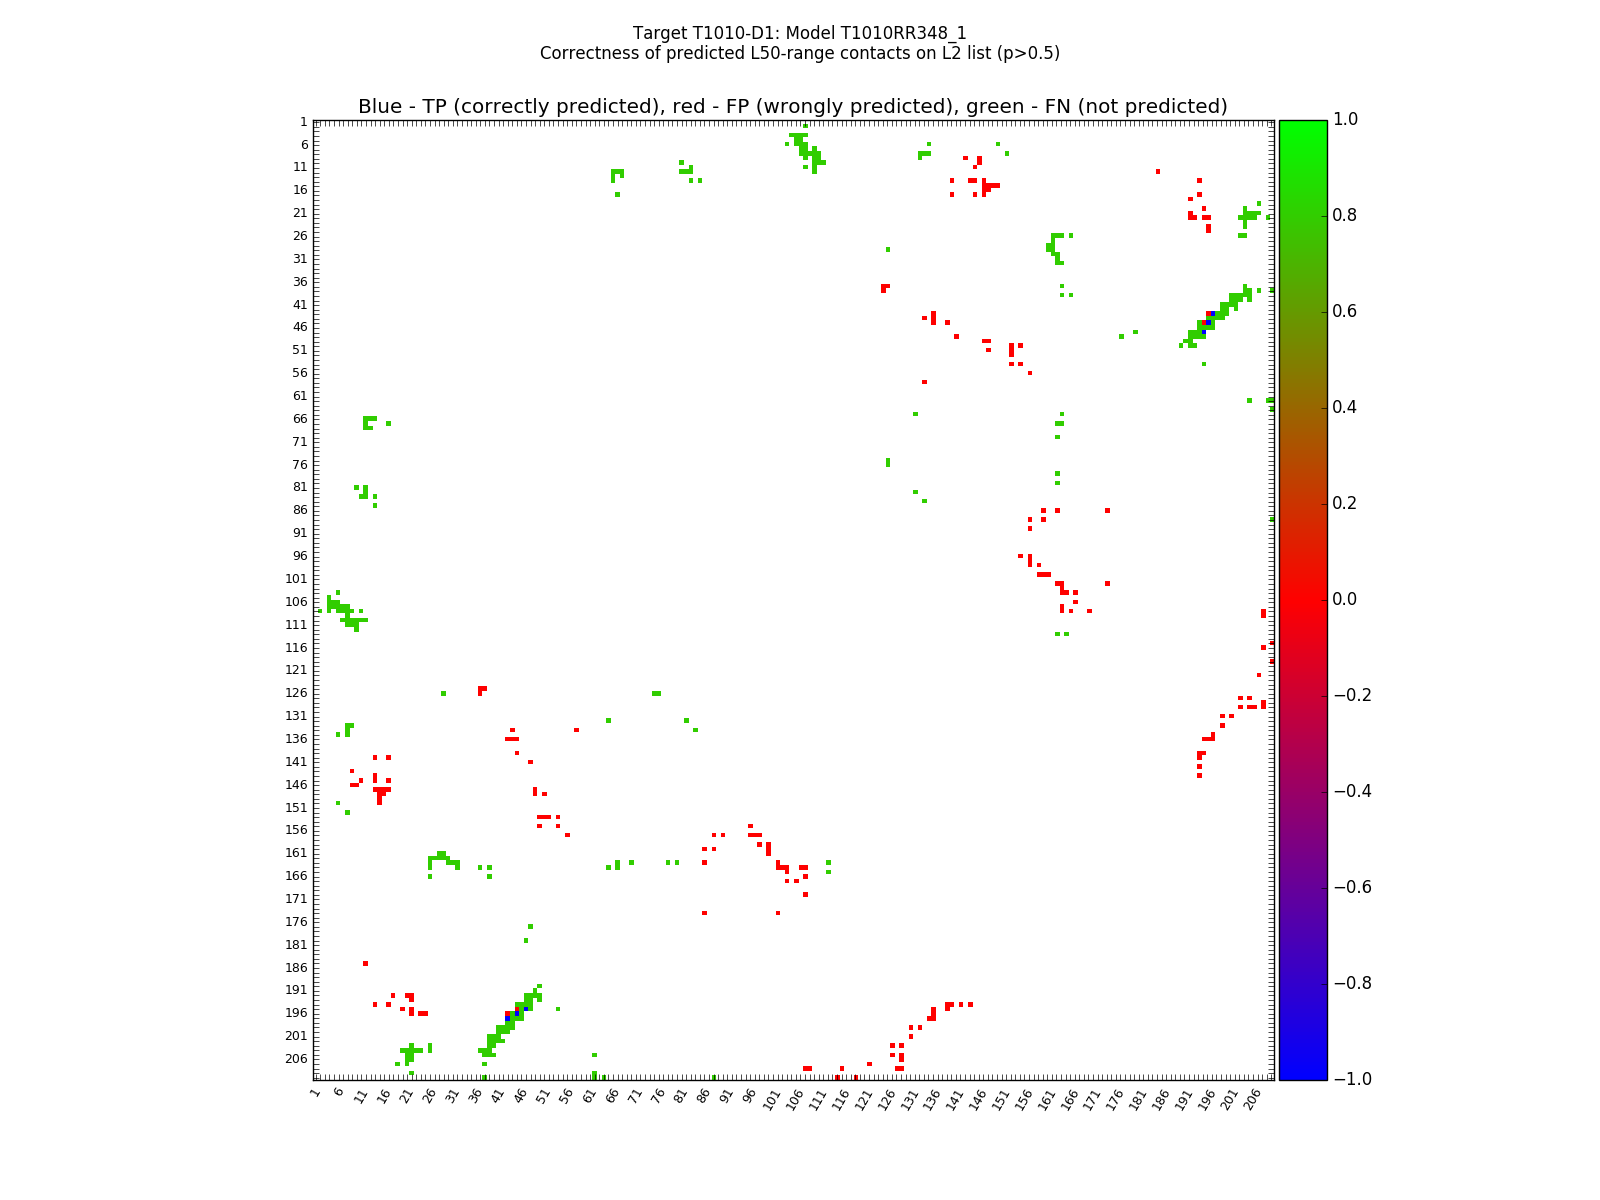Click the subtitle about predicted L50-range contacts
1600x1200 pixels.
click(799, 53)
